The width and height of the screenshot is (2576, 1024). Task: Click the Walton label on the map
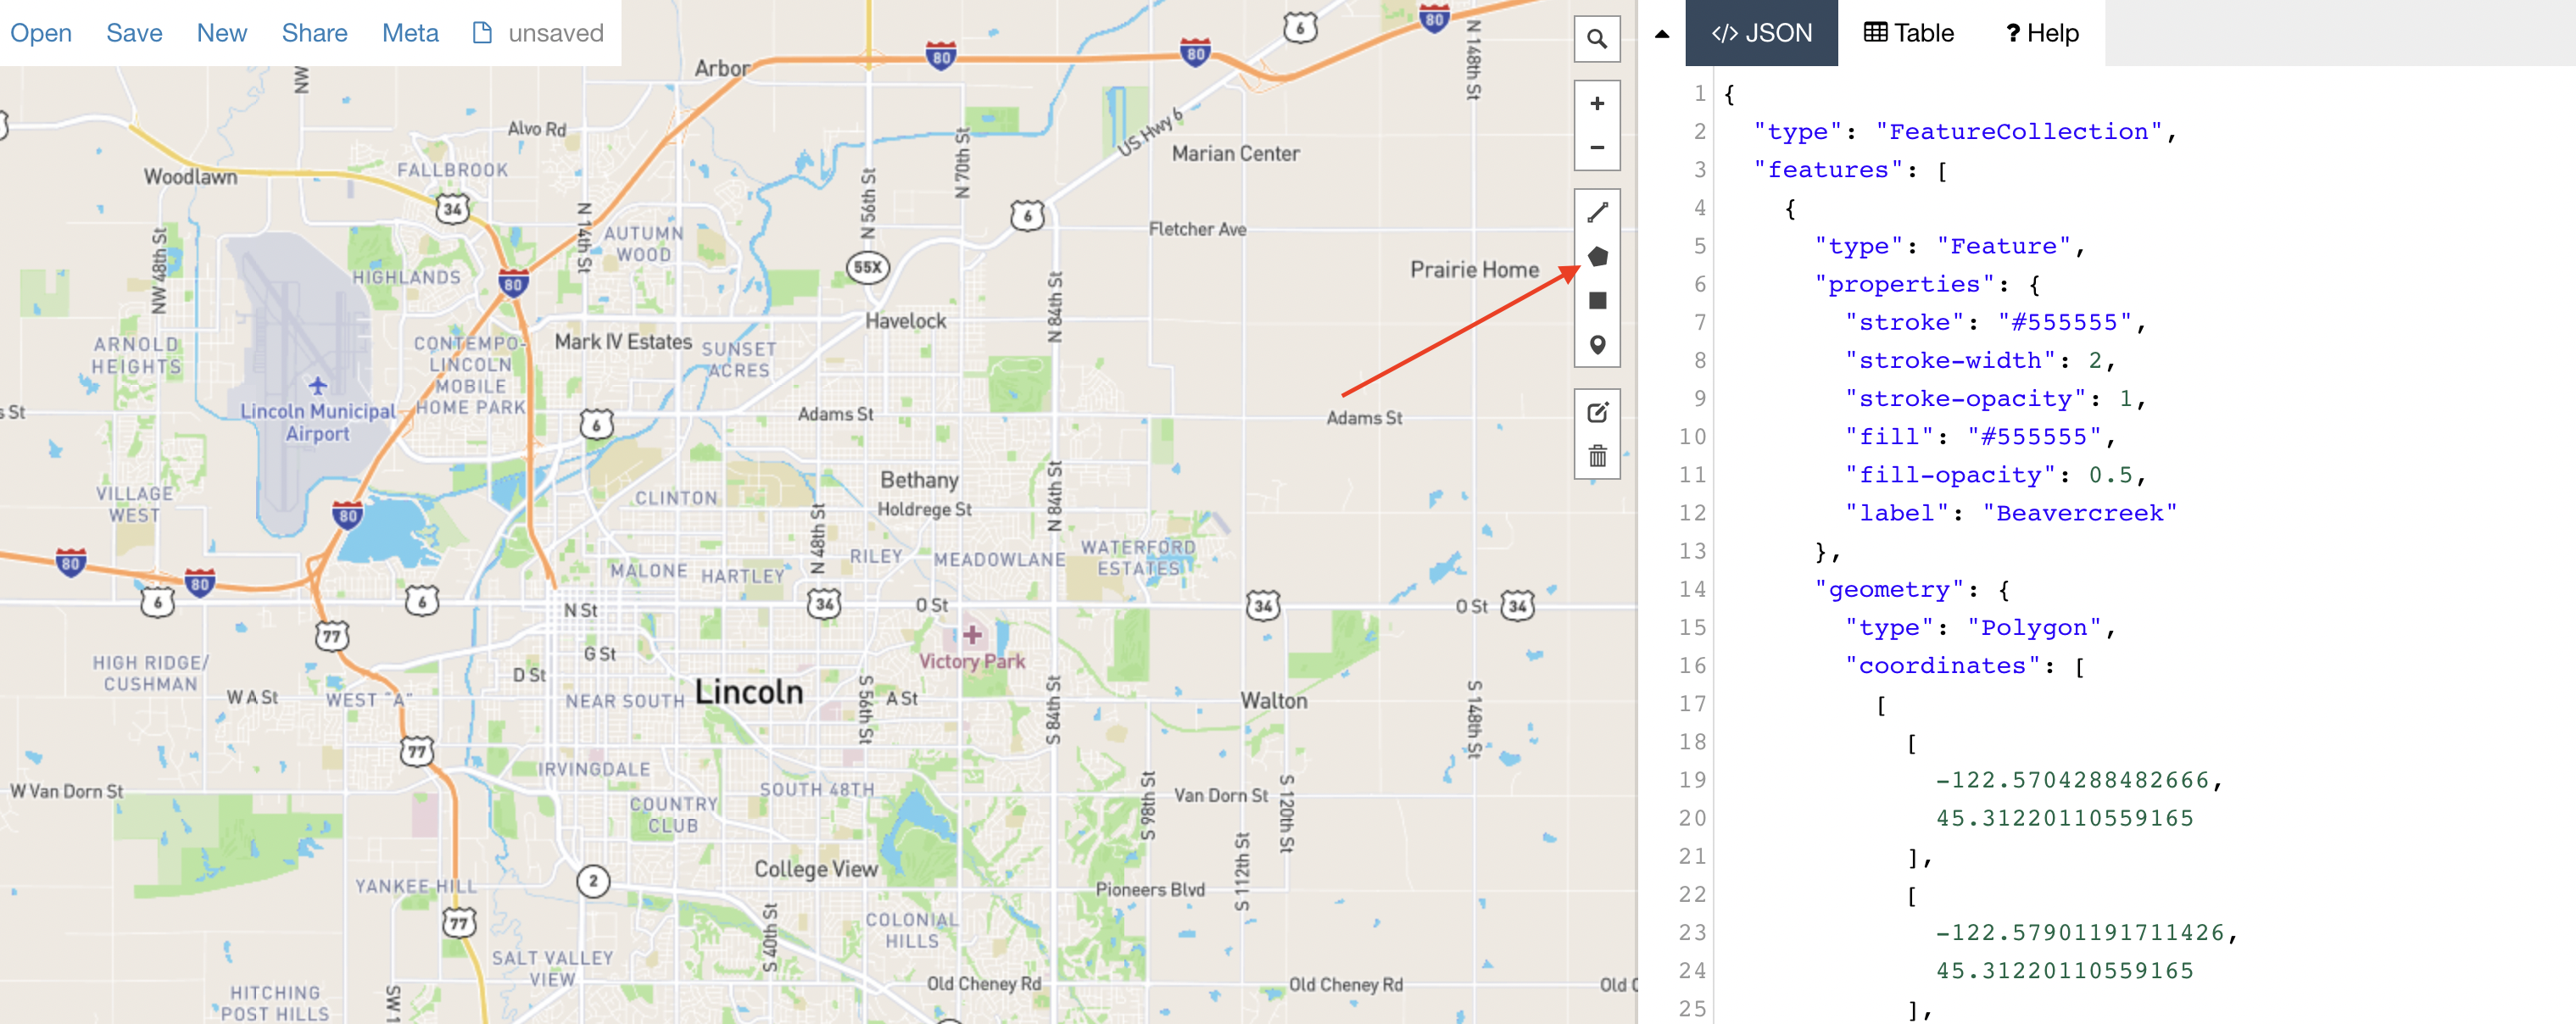coord(1273,700)
